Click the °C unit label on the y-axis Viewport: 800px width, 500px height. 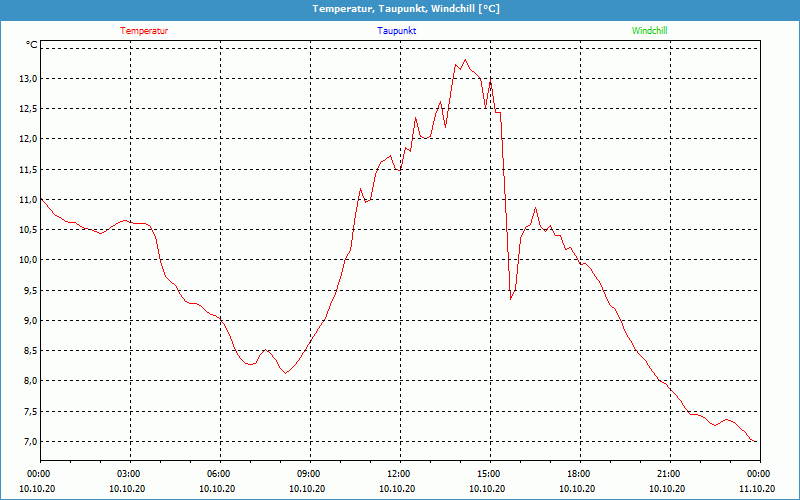[32, 45]
